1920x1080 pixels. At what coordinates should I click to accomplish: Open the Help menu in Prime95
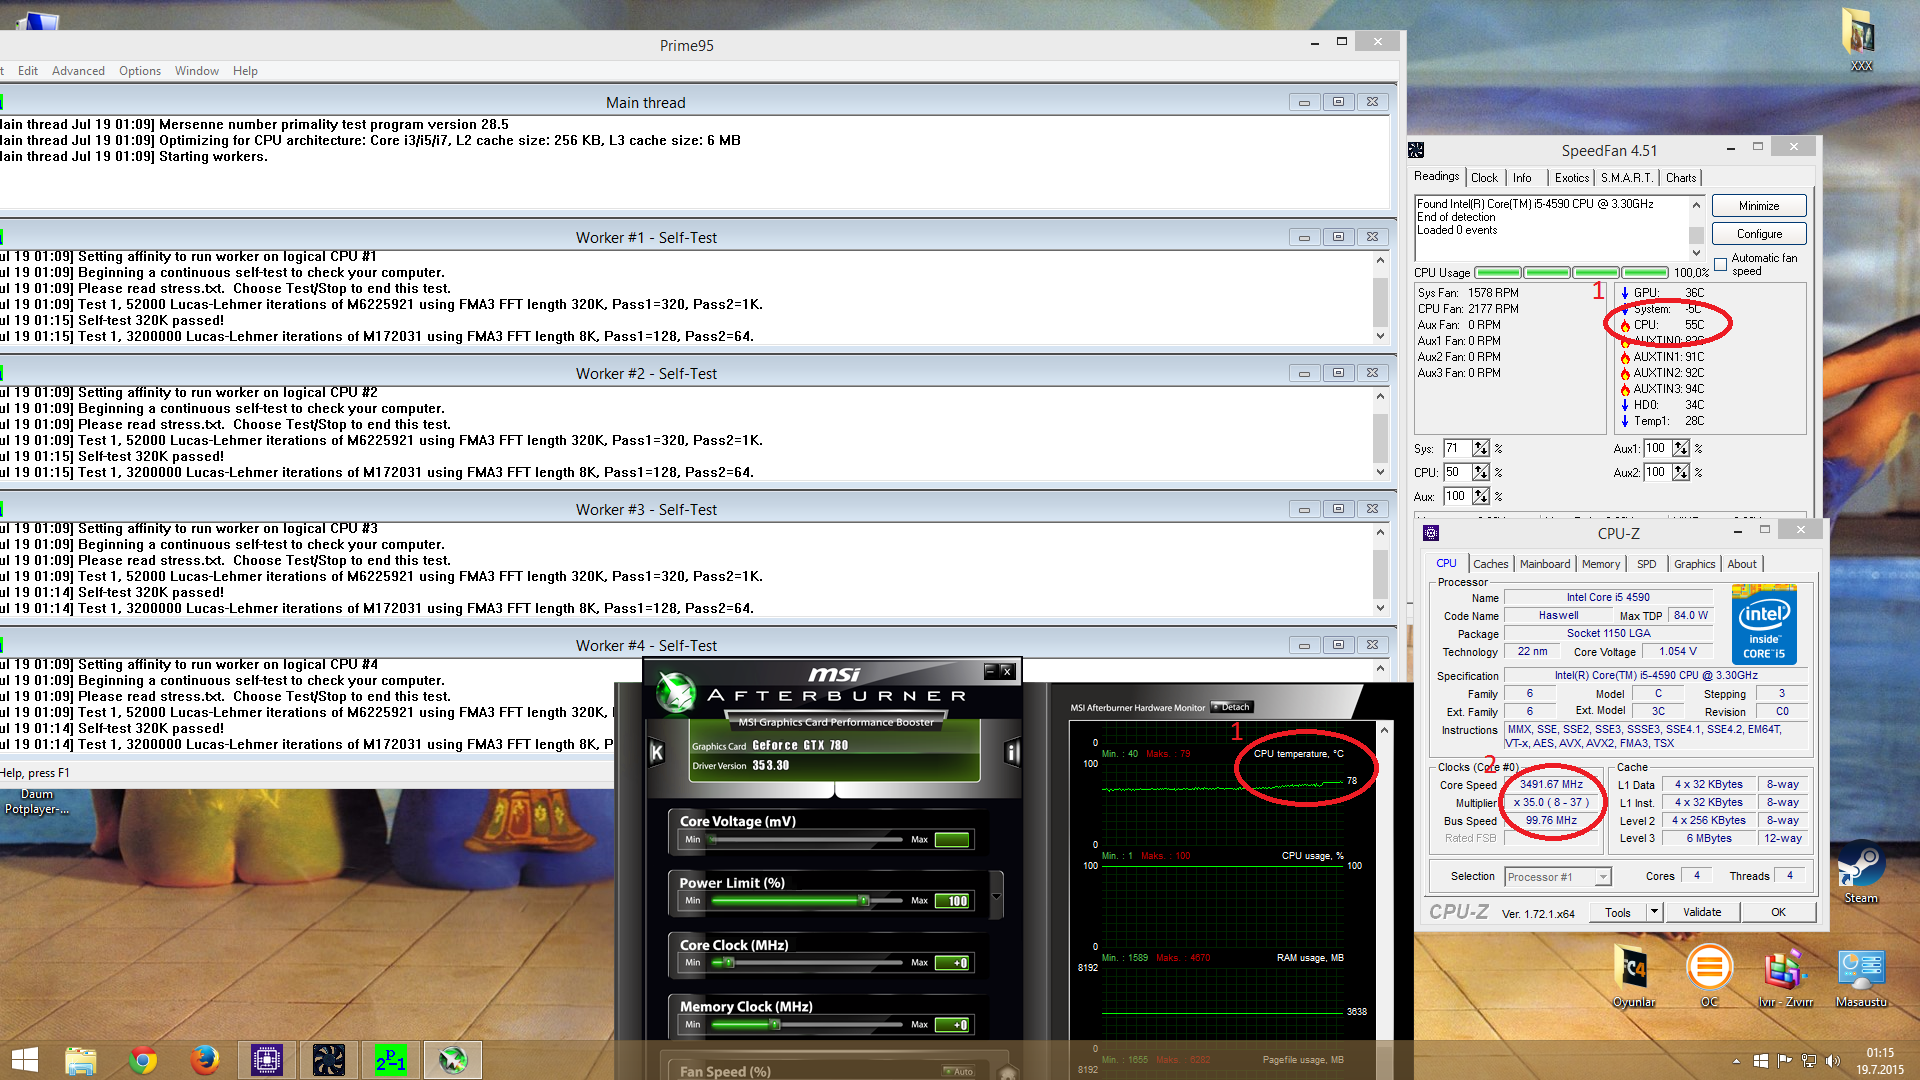(x=245, y=71)
